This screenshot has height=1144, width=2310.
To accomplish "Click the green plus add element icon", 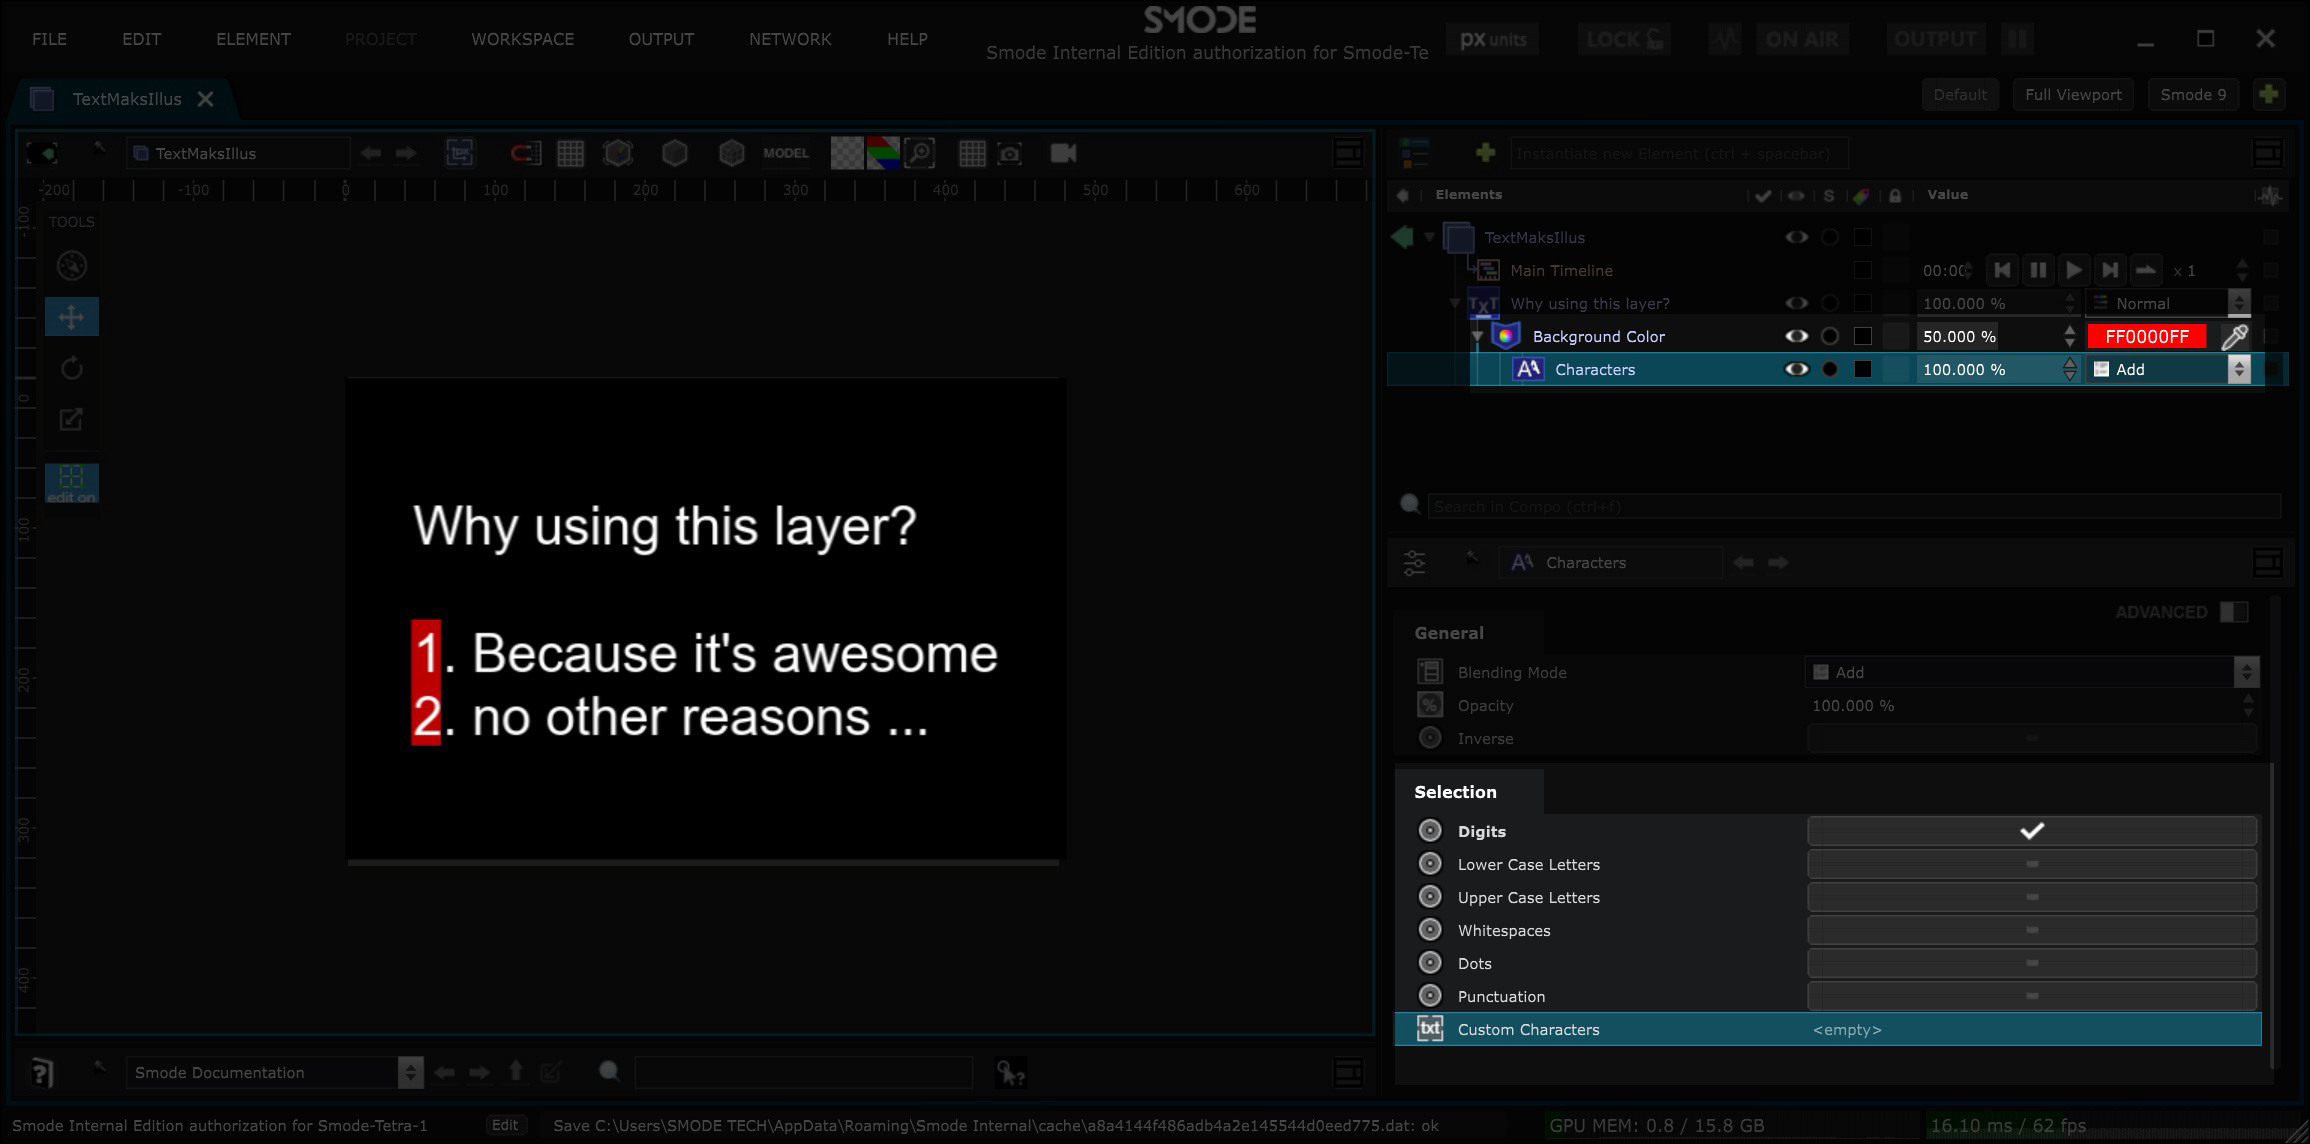I will 1485,153.
